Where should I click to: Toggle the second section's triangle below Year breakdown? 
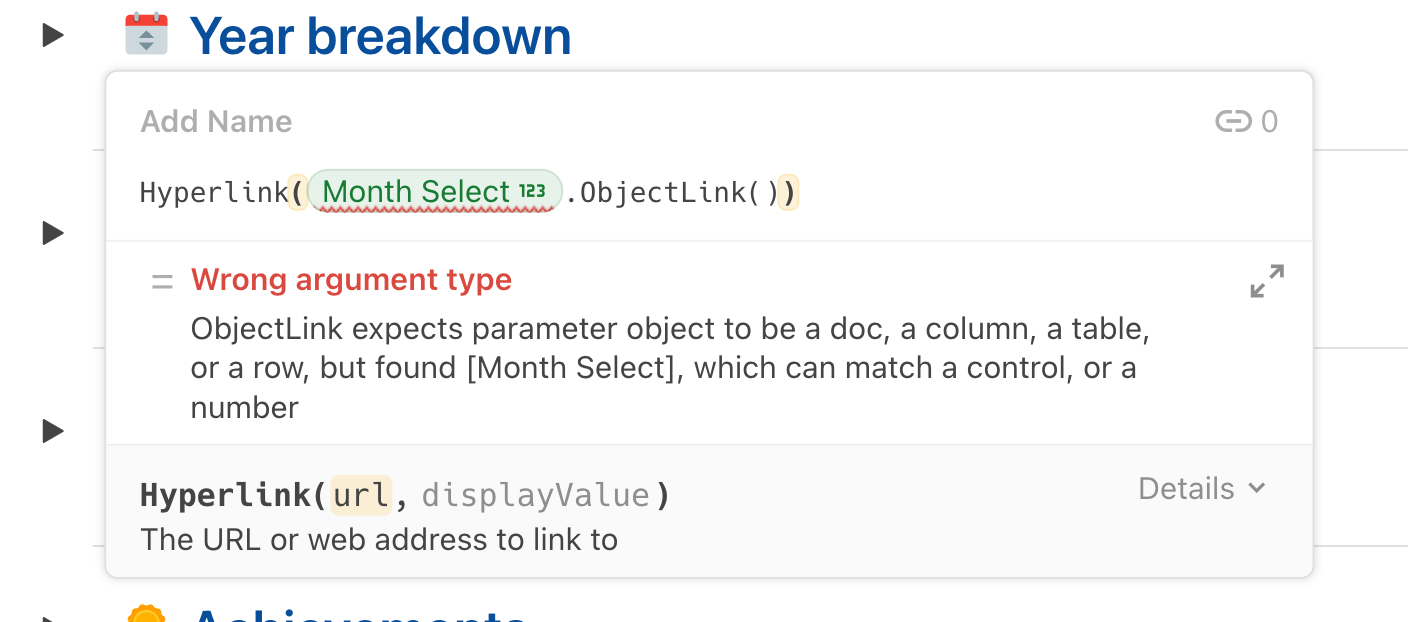tap(52, 234)
